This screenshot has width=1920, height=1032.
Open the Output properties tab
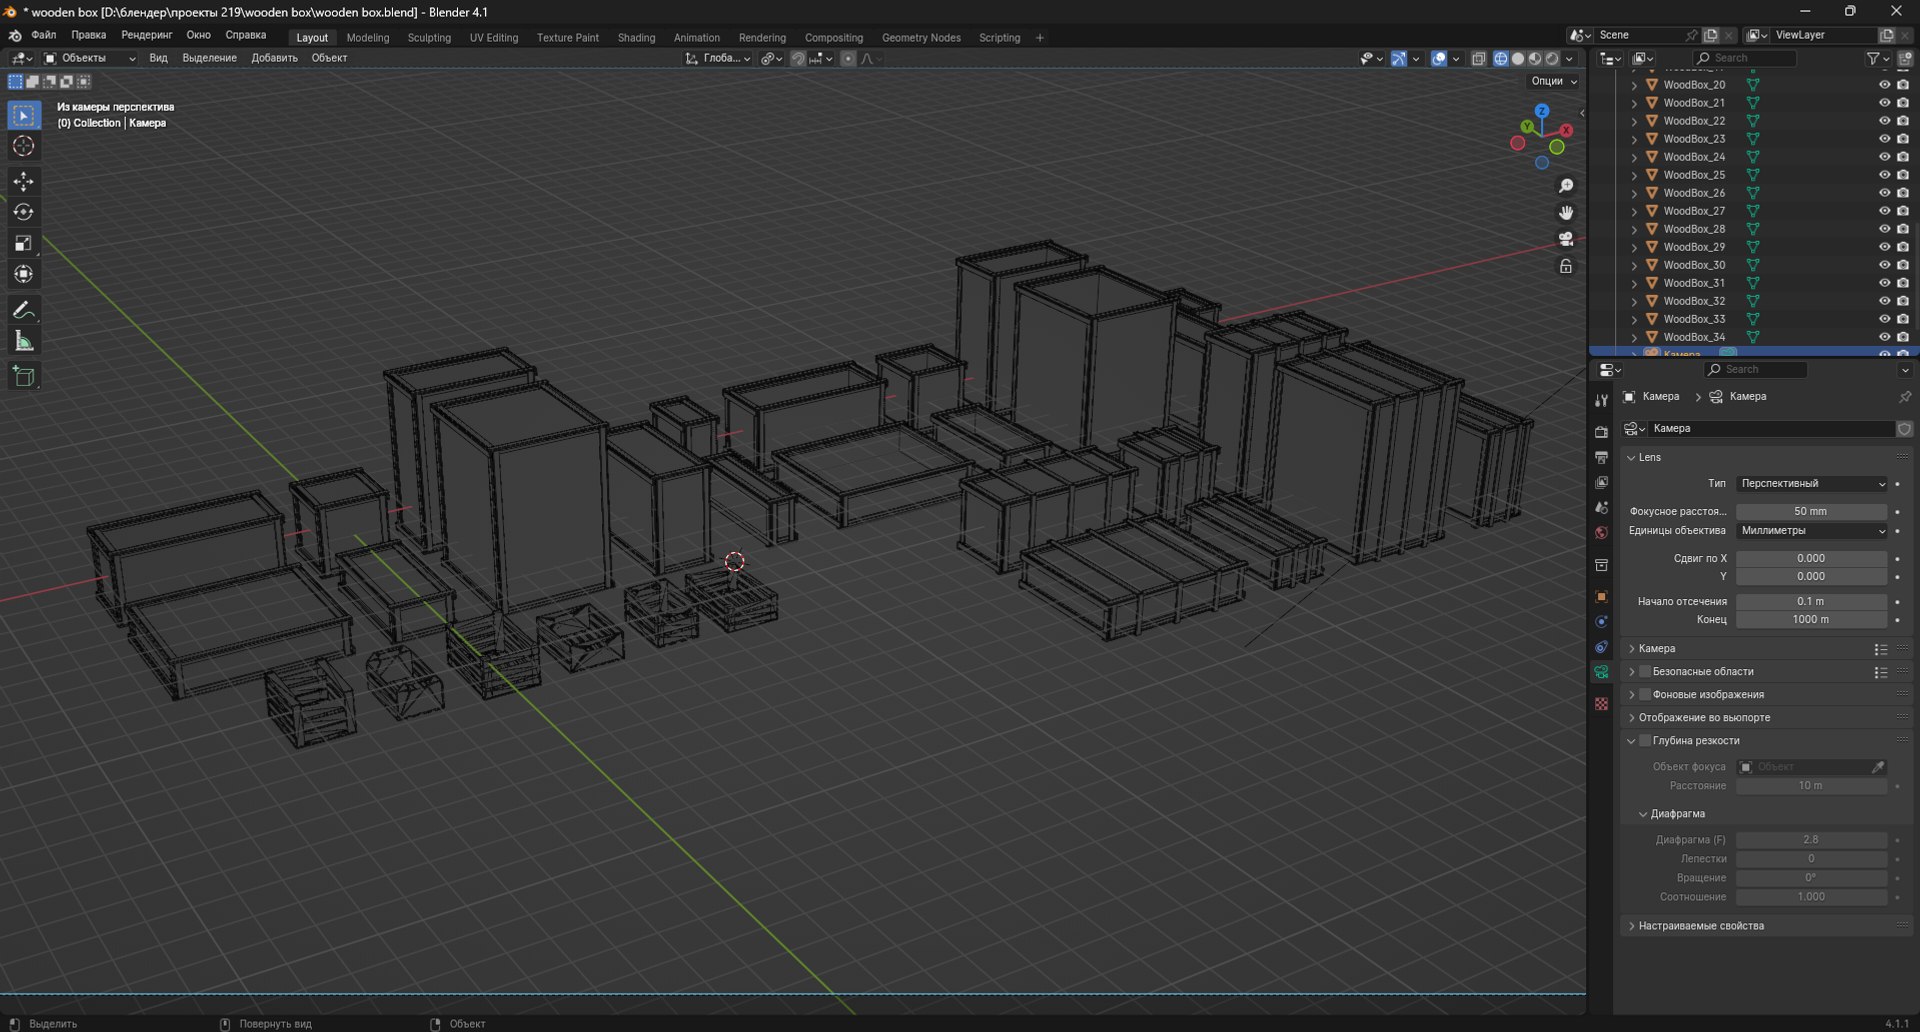click(1601, 457)
